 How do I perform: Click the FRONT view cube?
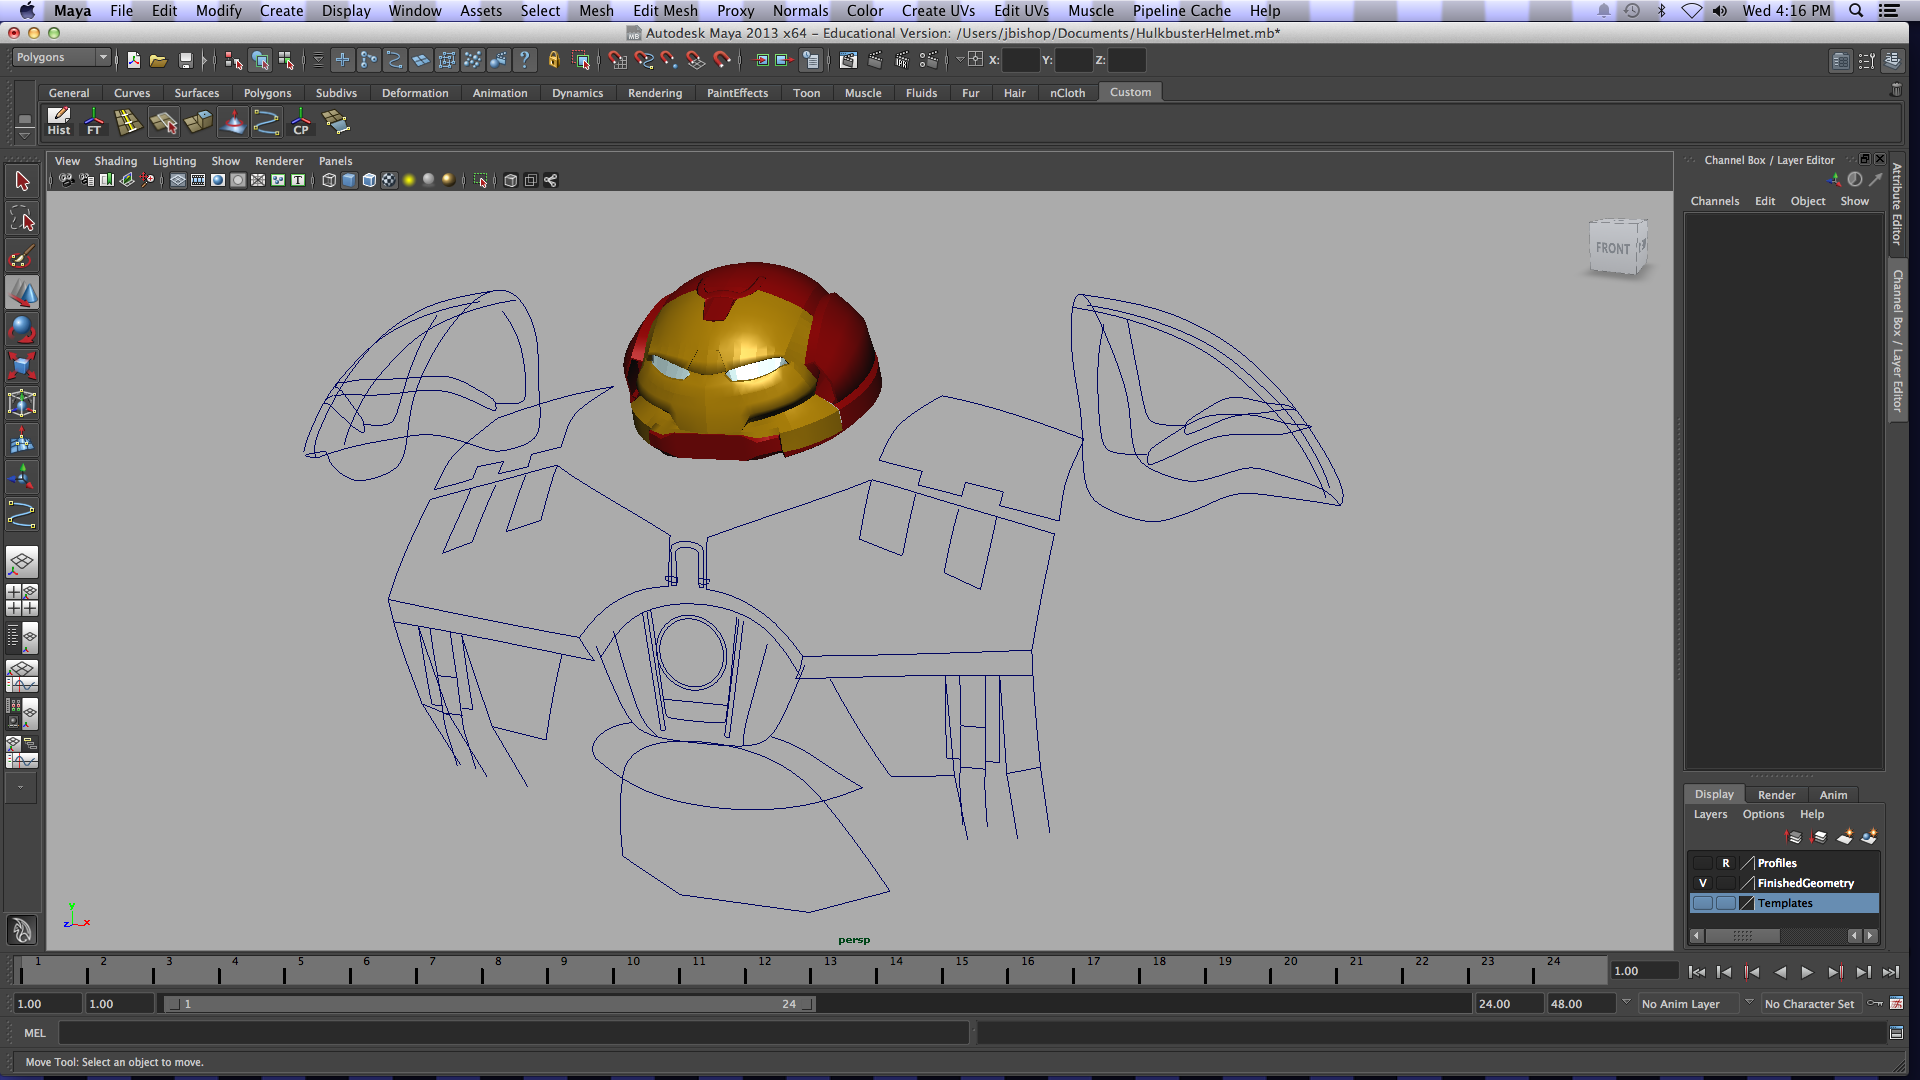[1615, 247]
